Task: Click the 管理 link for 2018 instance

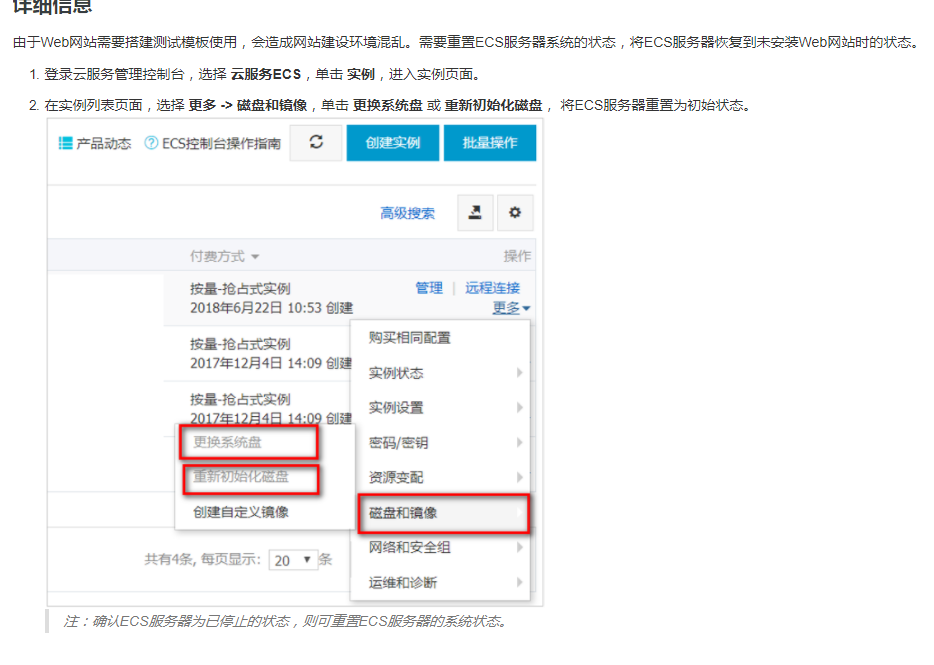Action: click(429, 288)
